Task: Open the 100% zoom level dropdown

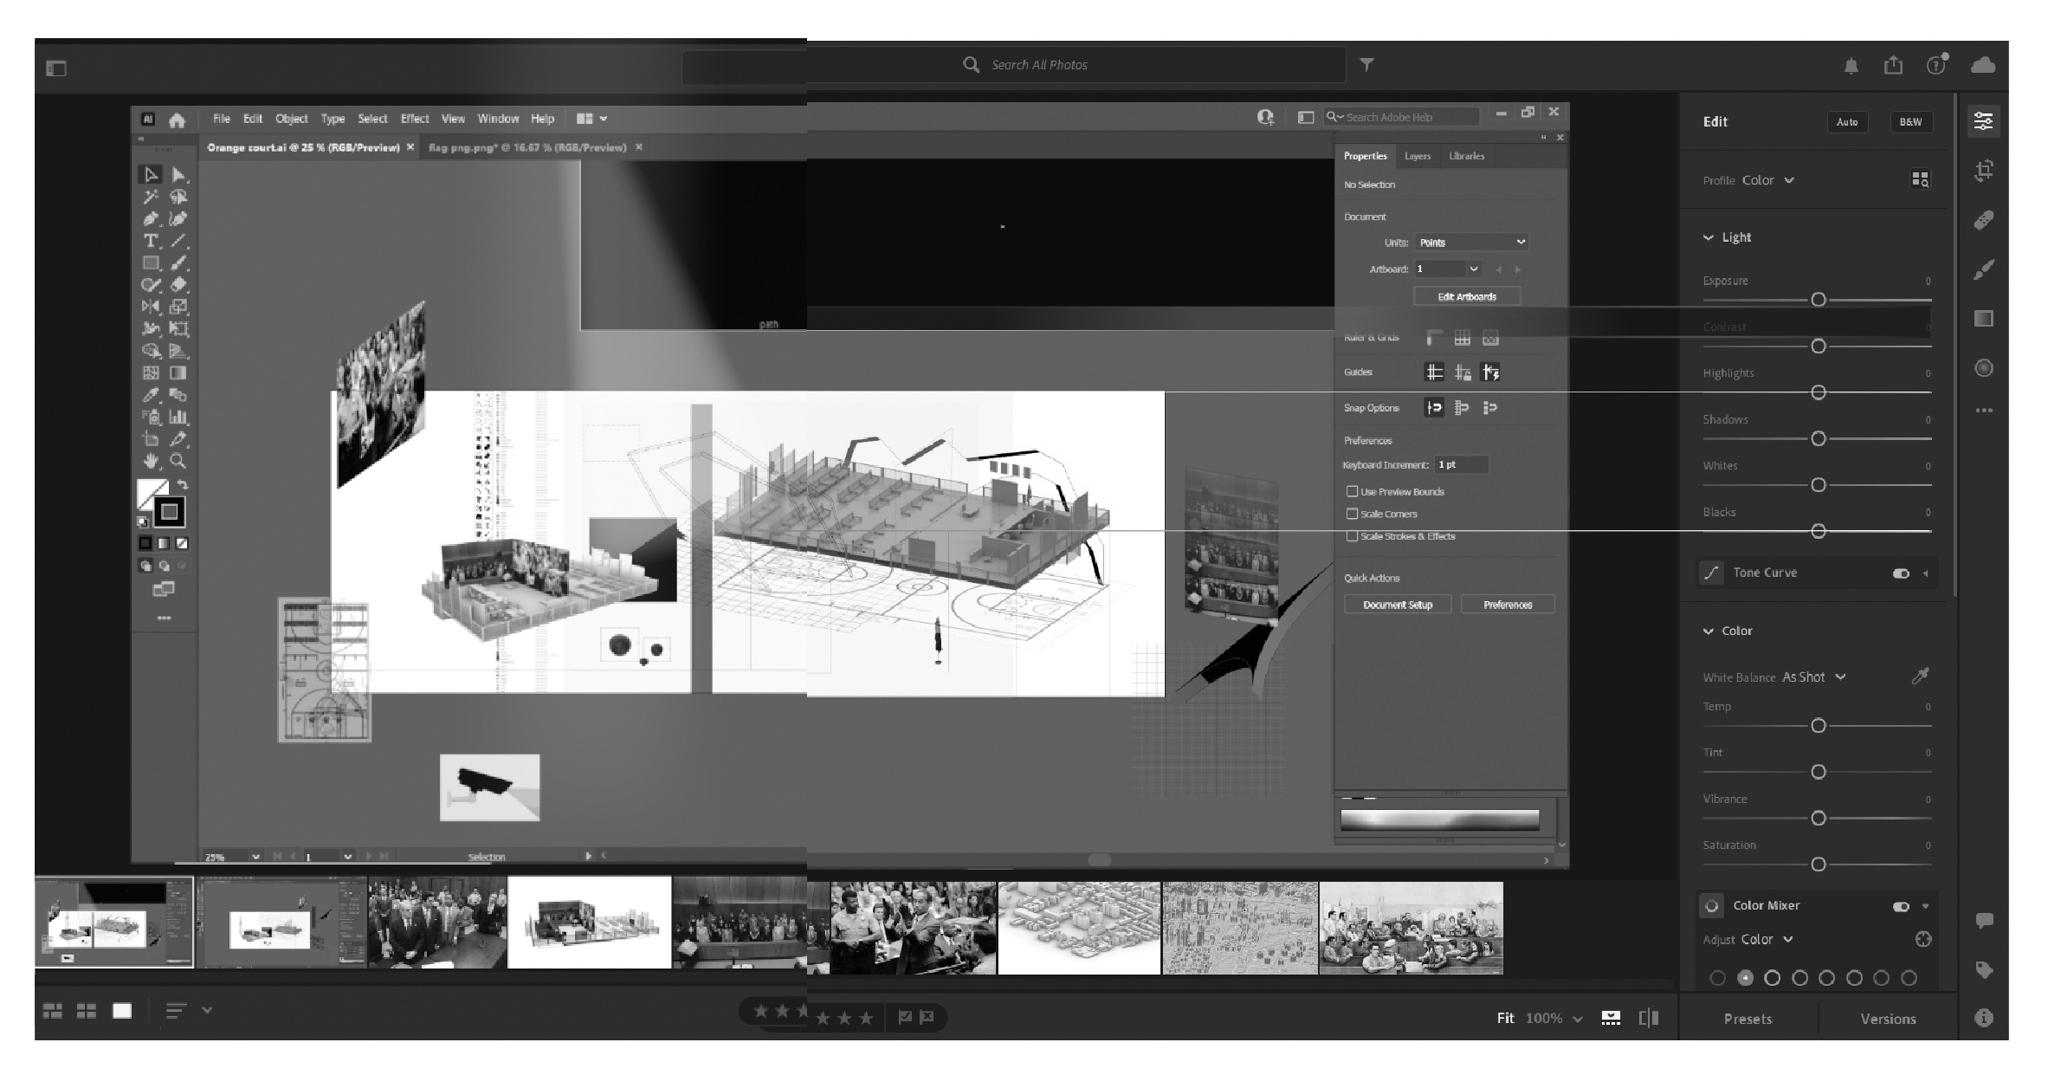Action: 1554,1018
